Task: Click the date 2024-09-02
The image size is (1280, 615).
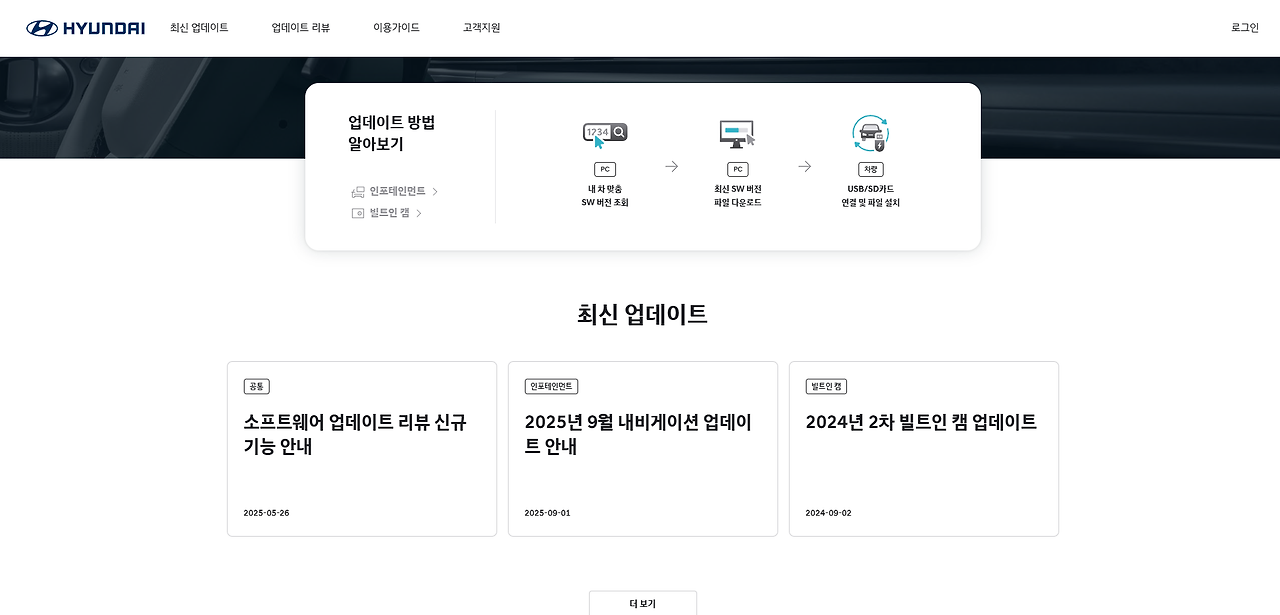Action: [828, 513]
